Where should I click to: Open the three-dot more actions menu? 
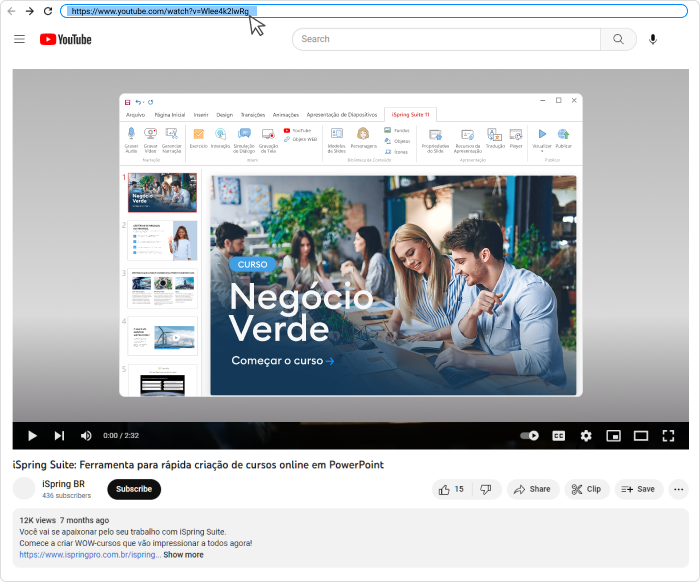679,490
